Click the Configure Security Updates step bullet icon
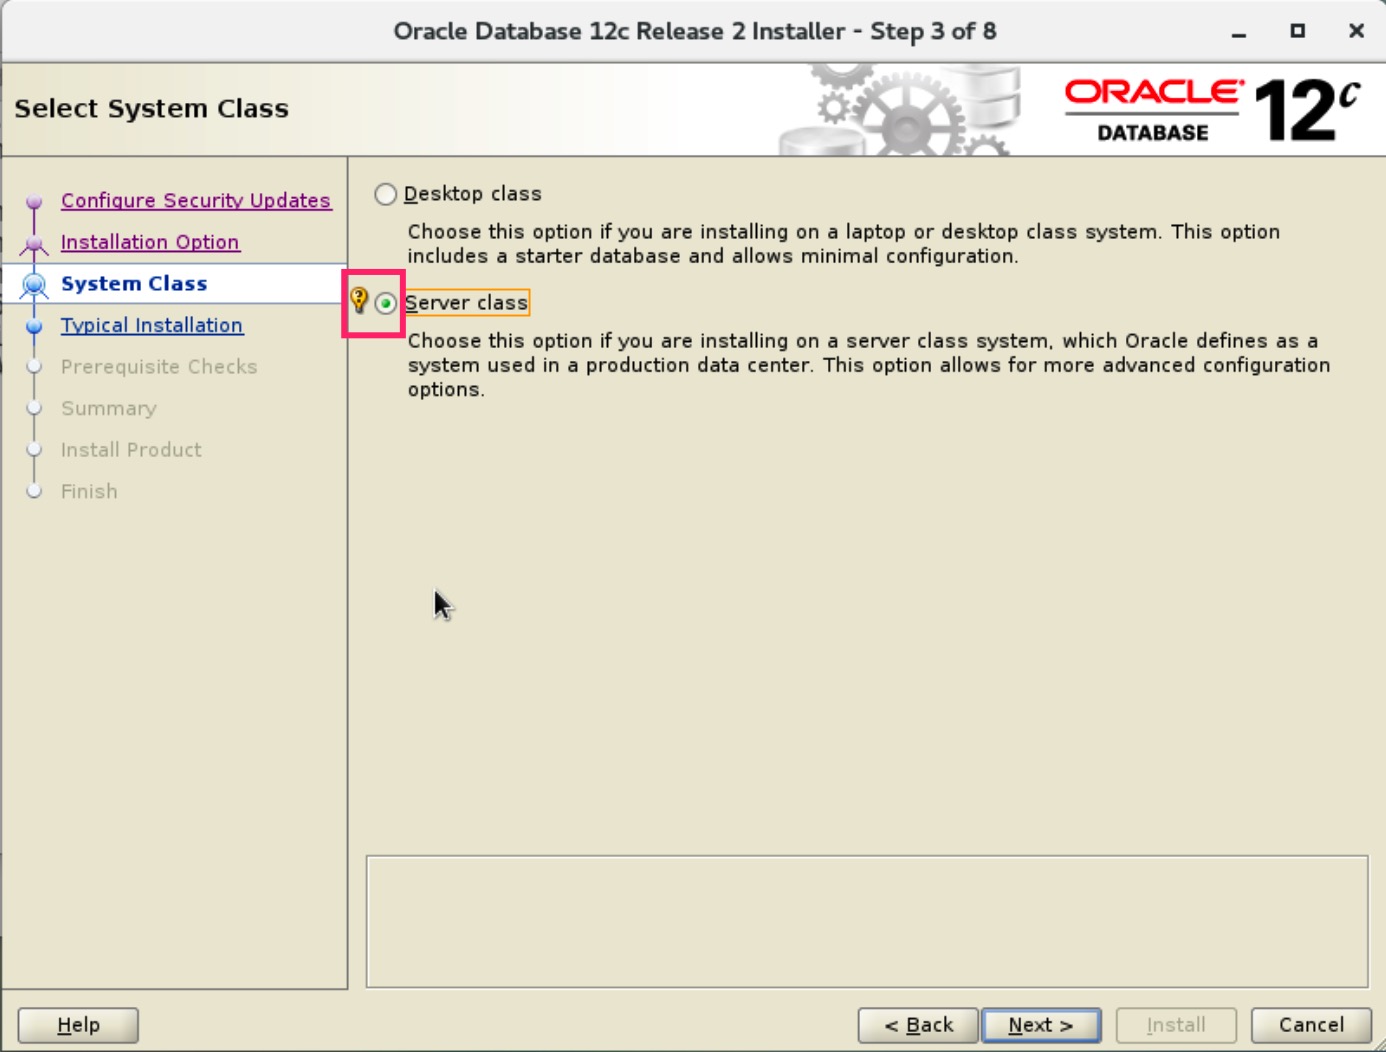This screenshot has height=1052, width=1386. tap(34, 201)
